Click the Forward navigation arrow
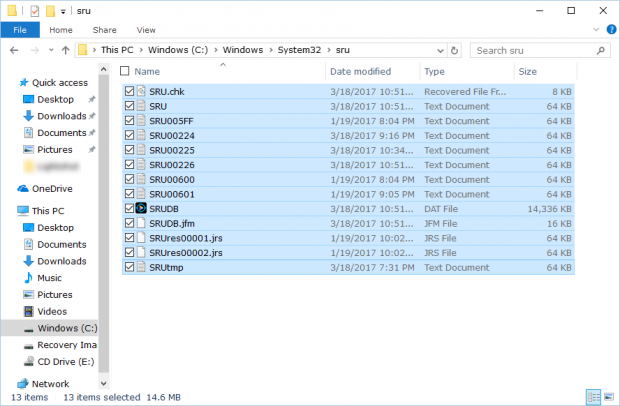 (34, 50)
